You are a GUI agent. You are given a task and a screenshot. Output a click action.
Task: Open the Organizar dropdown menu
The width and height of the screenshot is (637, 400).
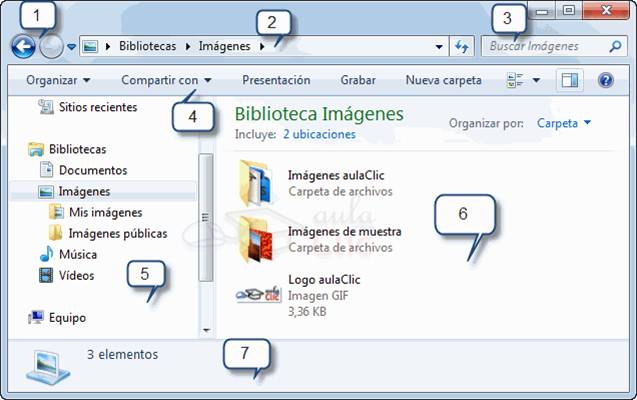pos(58,80)
